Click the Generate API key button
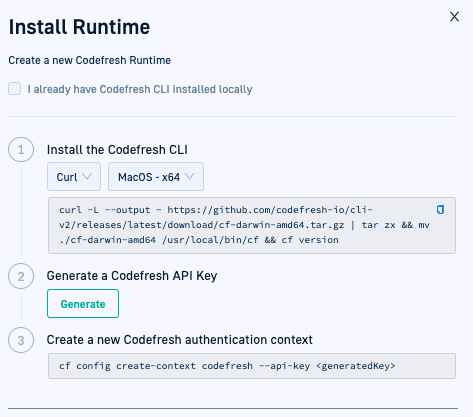 pyautogui.click(x=83, y=304)
